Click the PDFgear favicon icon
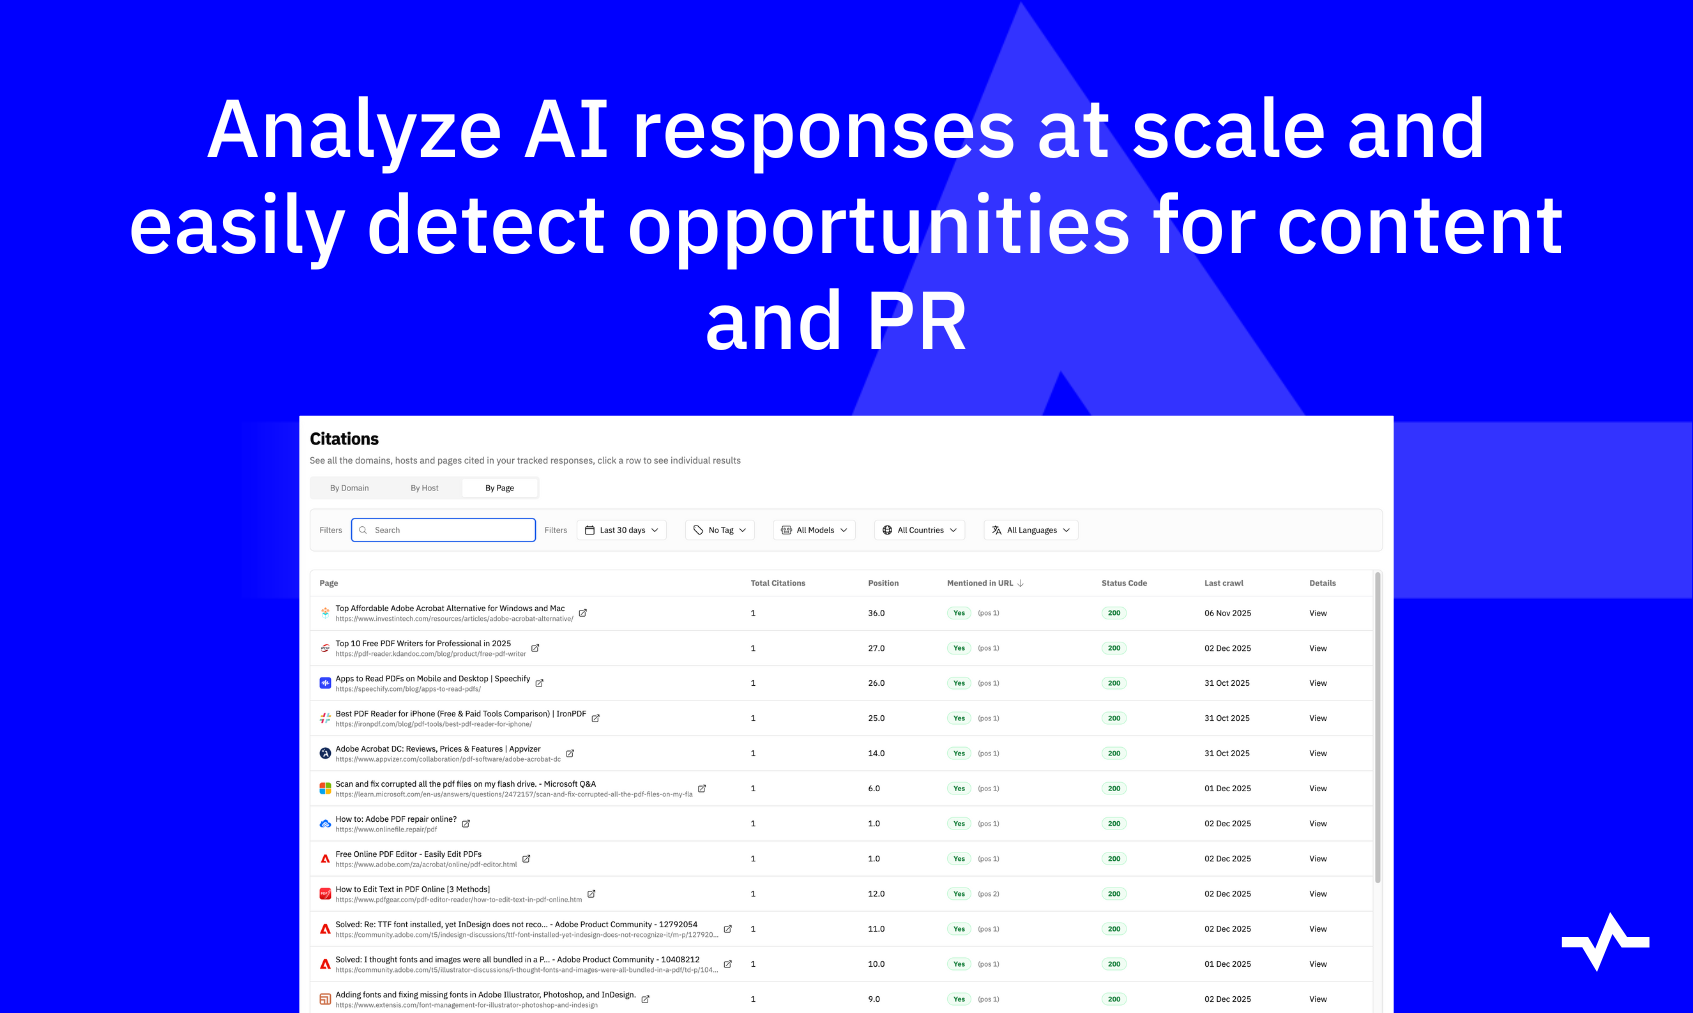The width and height of the screenshot is (1693, 1013). pyautogui.click(x=325, y=894)
